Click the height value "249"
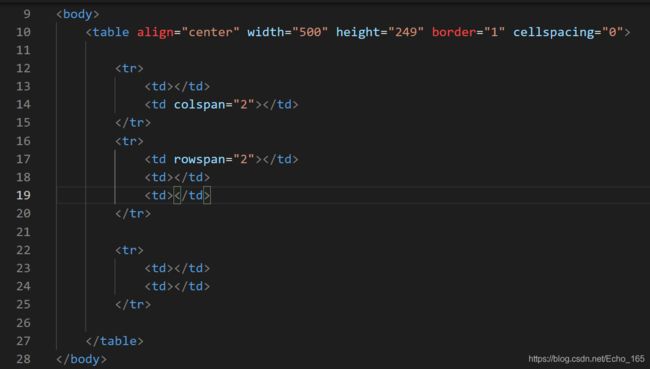 coord(406,32)
